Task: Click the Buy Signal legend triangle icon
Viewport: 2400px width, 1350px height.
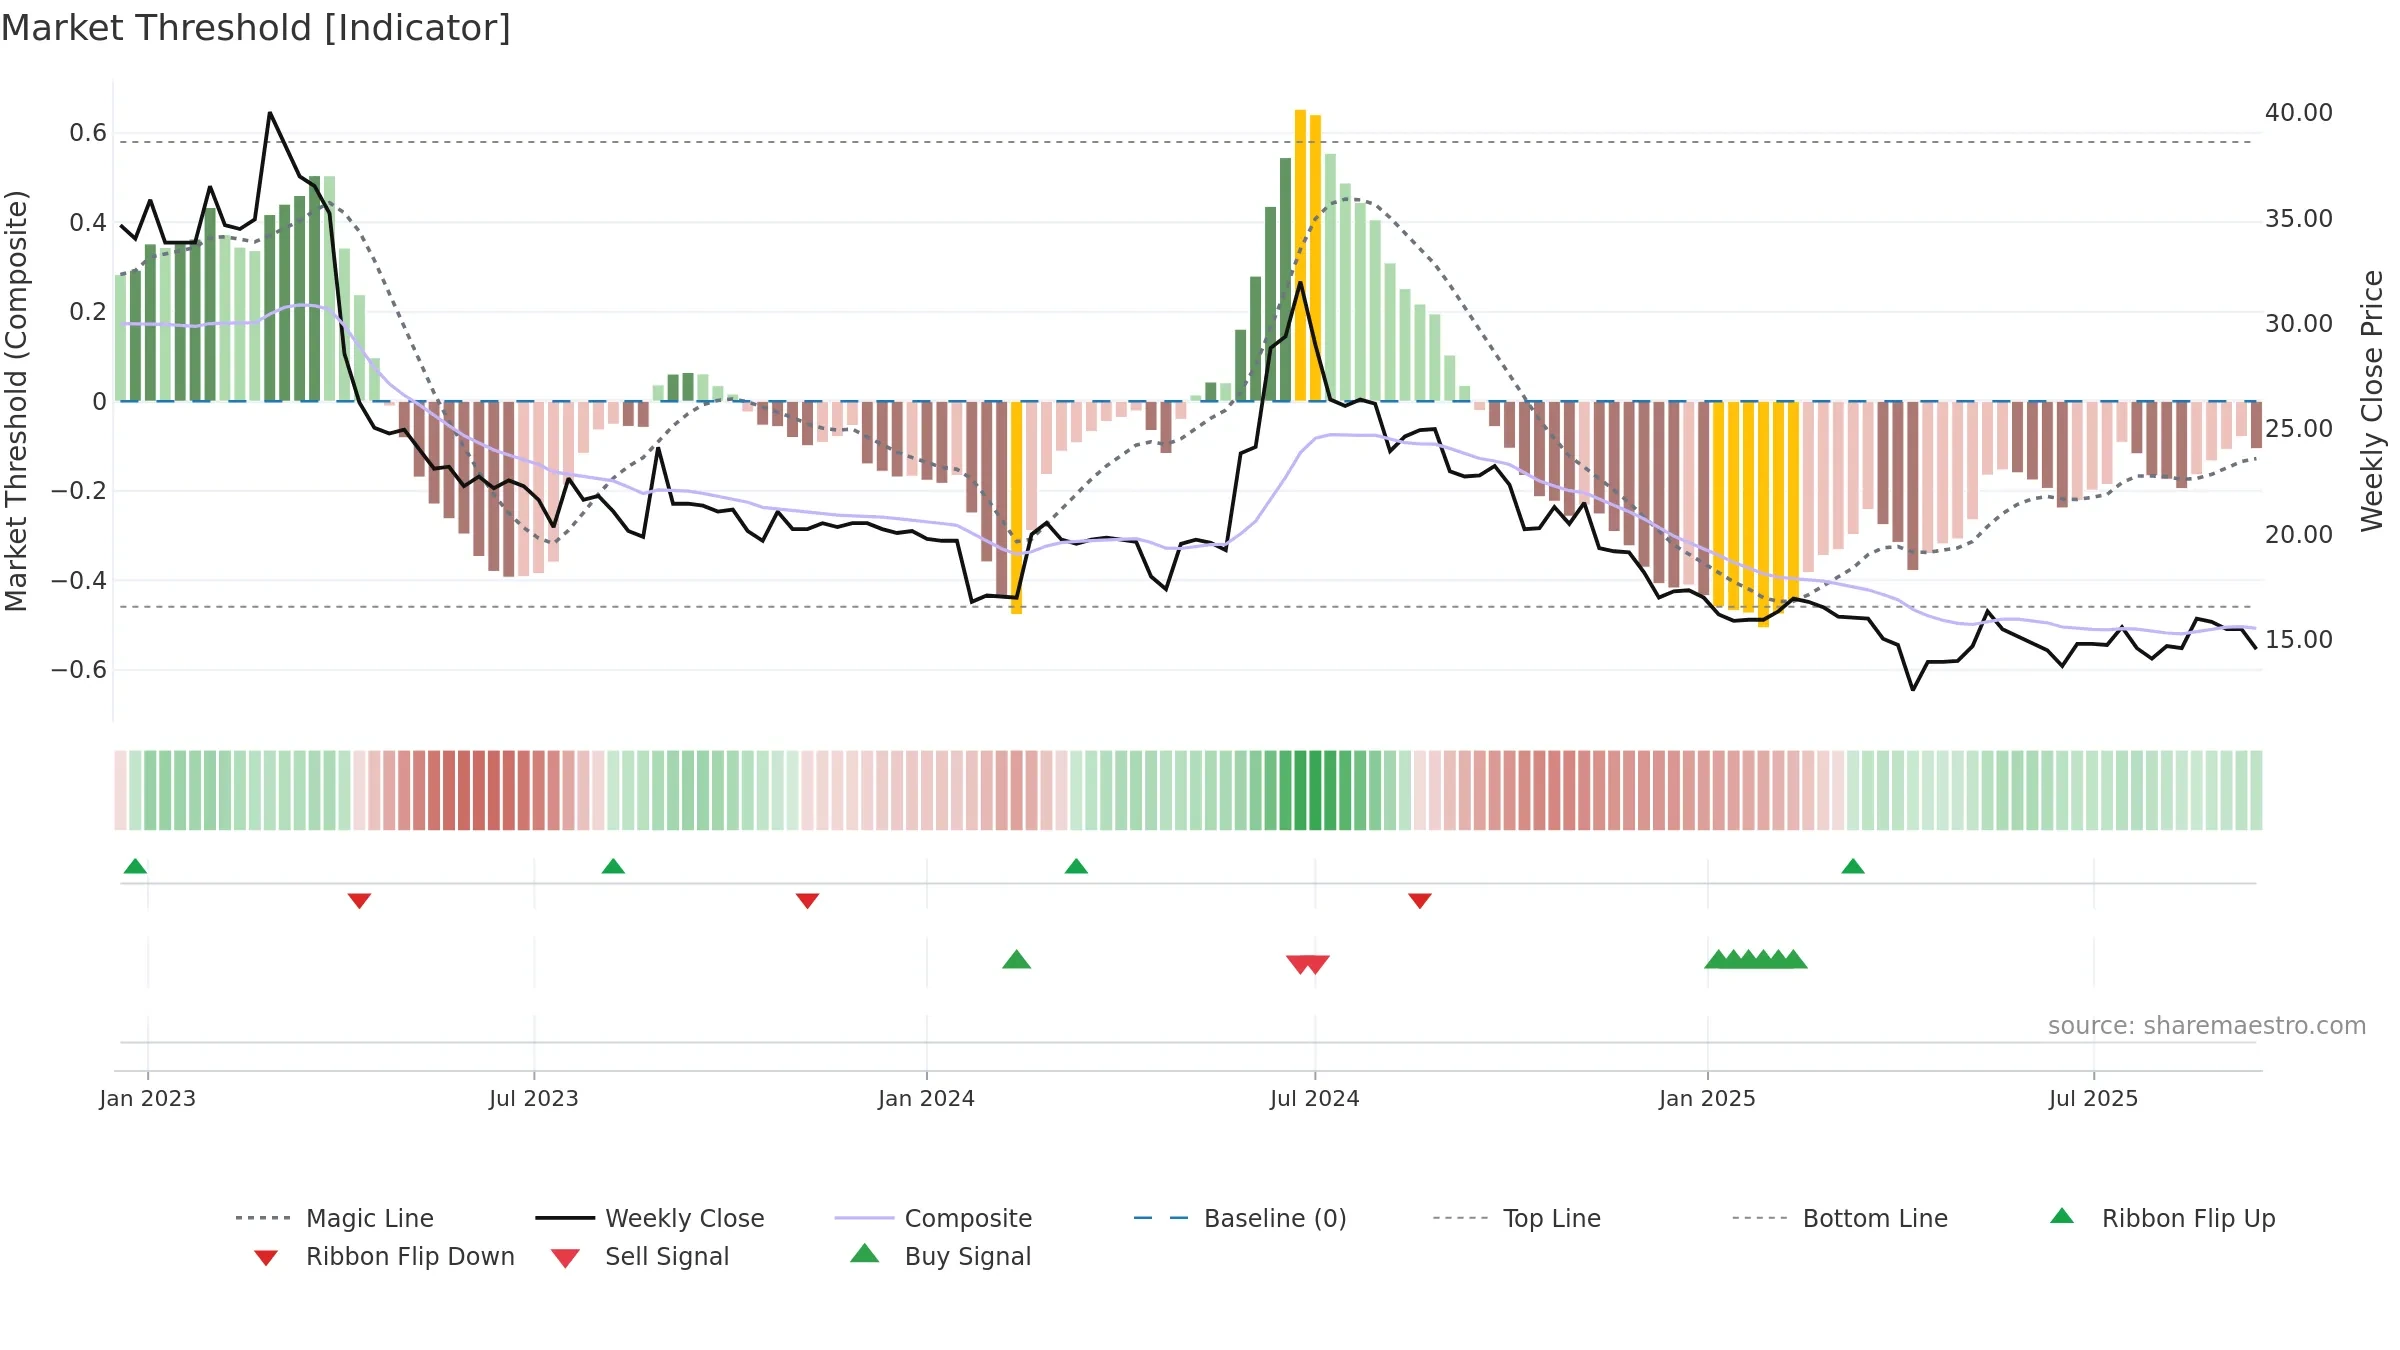Action: 864,1253
